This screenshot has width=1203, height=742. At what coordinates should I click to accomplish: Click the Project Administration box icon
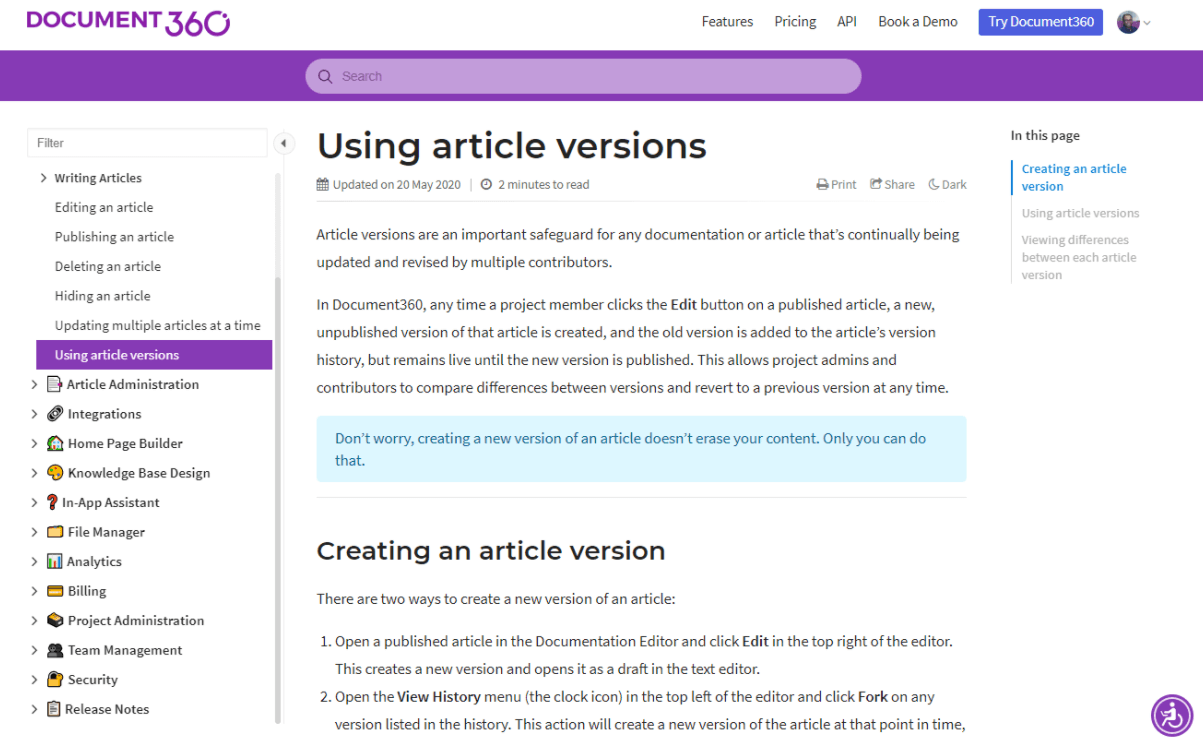[x=55, y=620]
